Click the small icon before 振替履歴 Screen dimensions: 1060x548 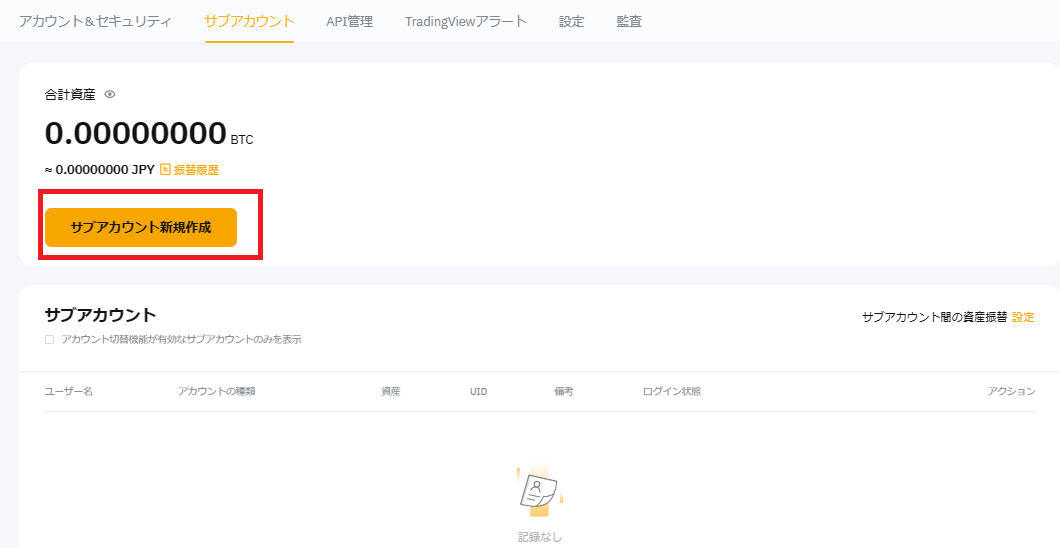tap(165, 170)
